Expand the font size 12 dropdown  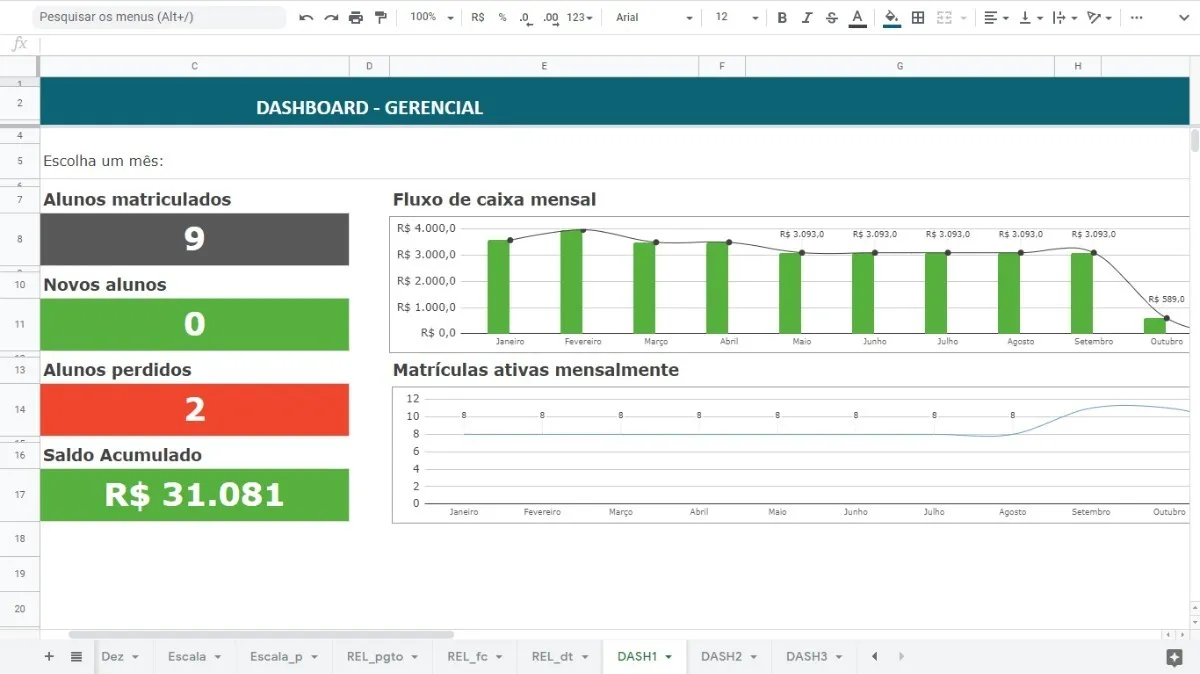(731, 18)
